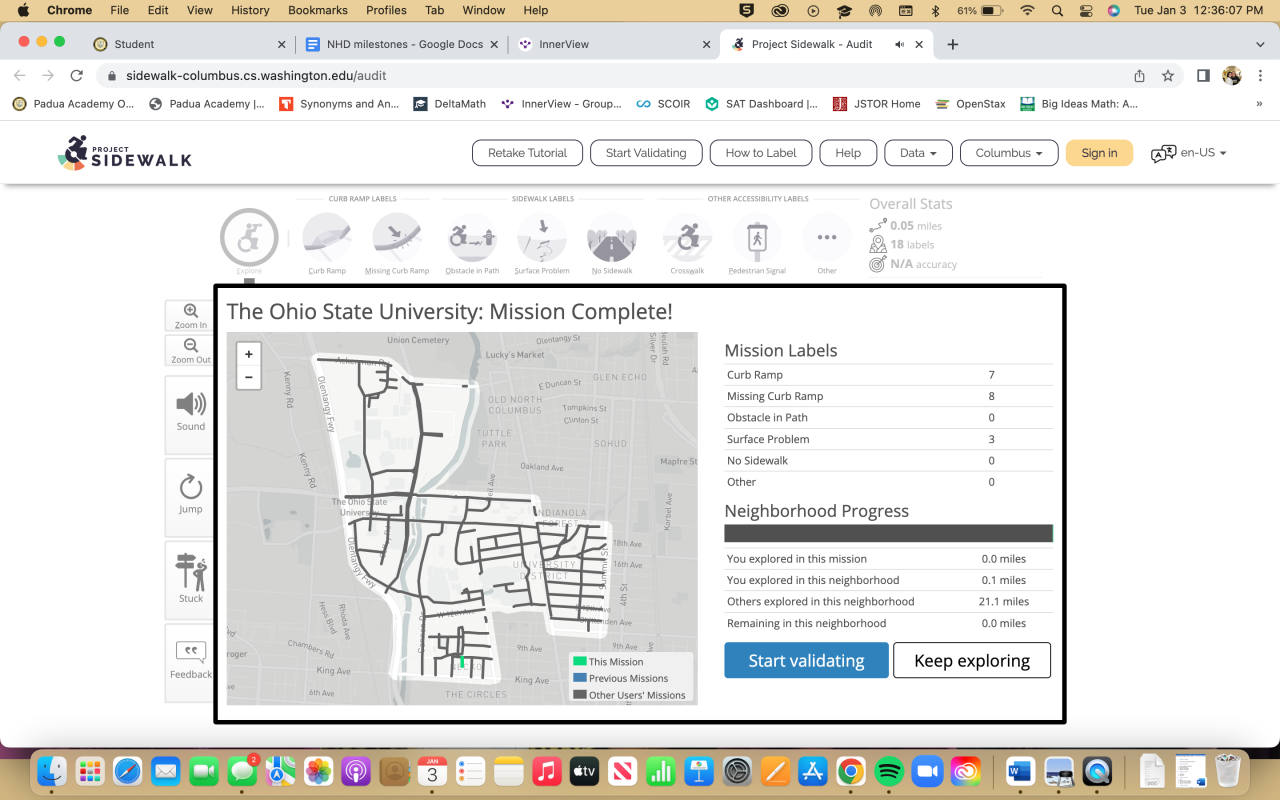
Task: Click the Mission Complete map thumbnail
Action: (462, 519)
